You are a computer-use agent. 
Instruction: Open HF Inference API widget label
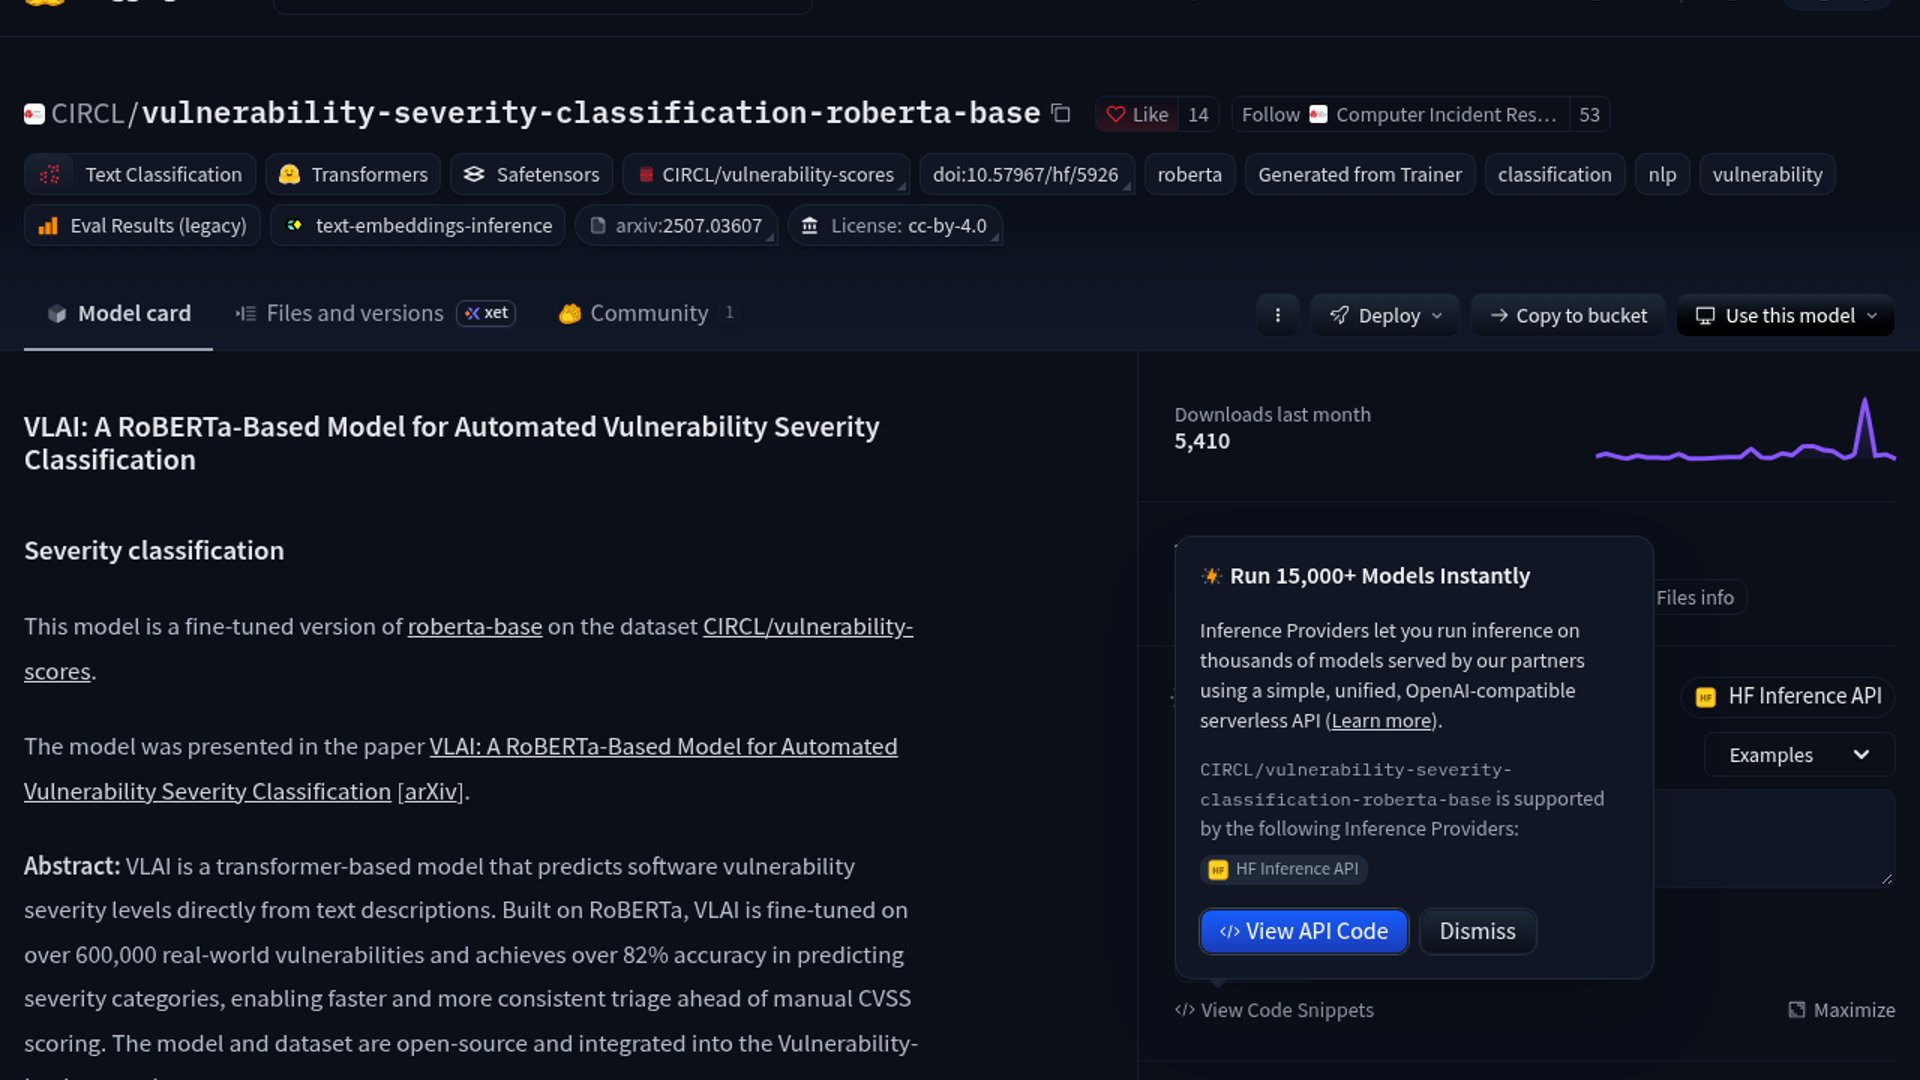pos(1789,696)
